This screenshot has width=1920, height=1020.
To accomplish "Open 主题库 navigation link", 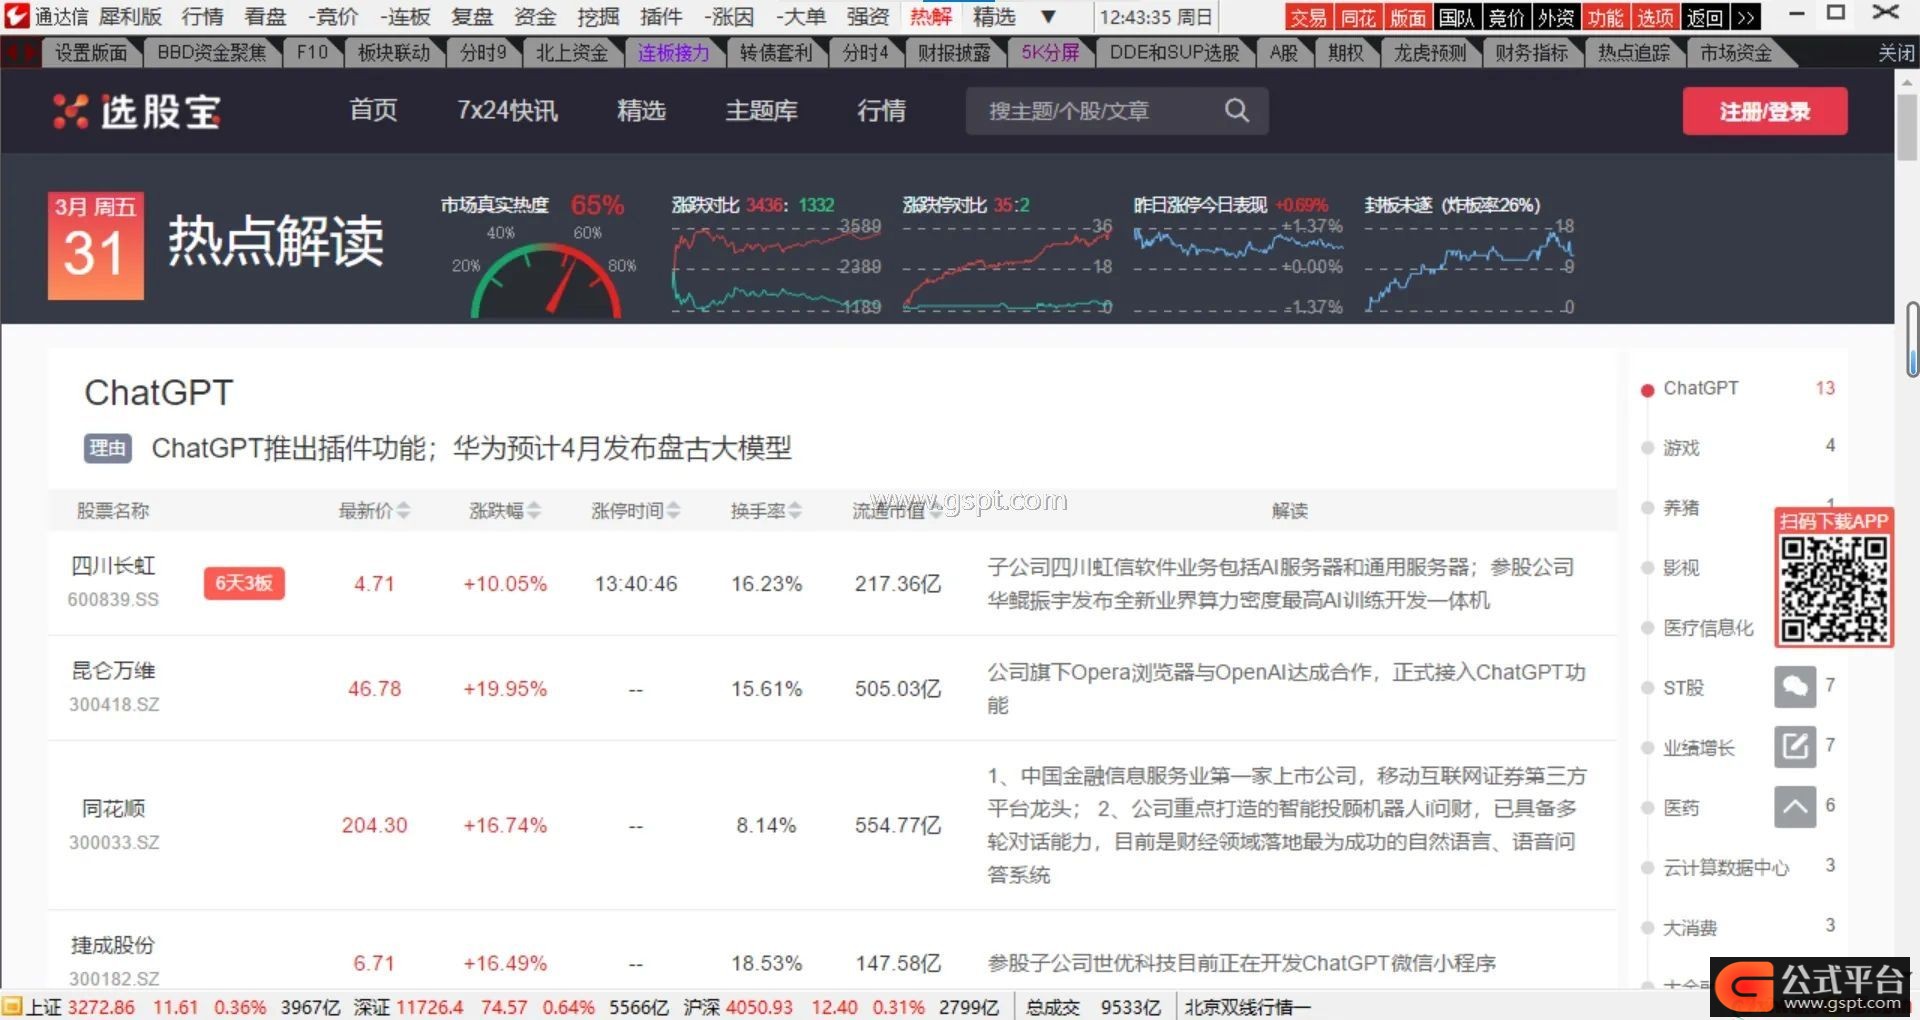I will click(x=761, y=110).
